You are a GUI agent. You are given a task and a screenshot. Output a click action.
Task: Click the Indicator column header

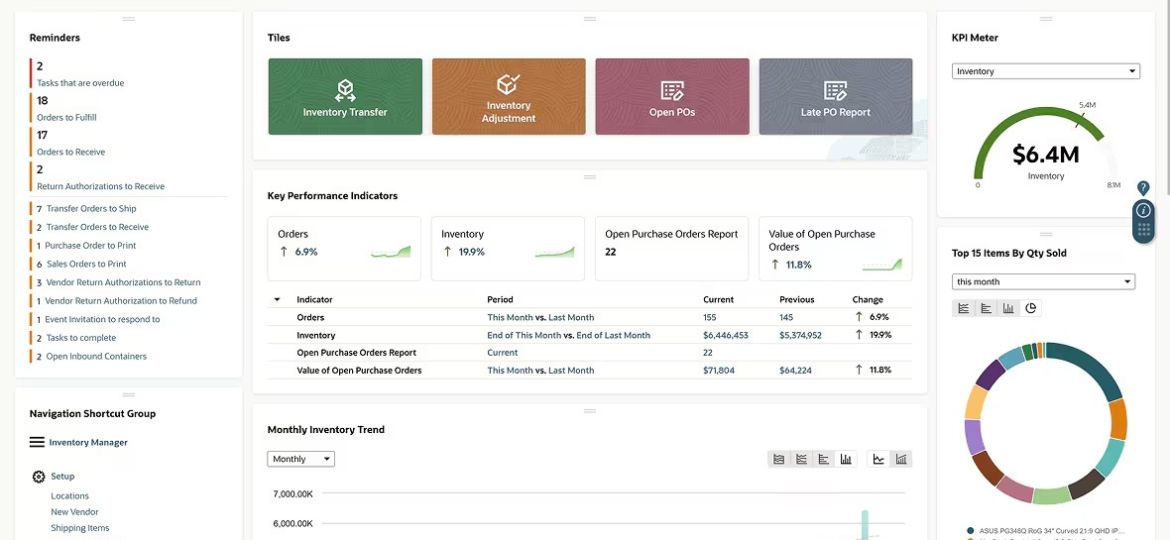click(x=314, y=300)
